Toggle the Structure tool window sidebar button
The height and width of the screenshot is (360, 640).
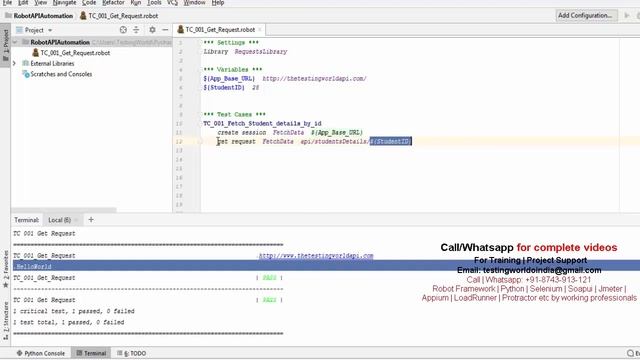coord(5,321)
